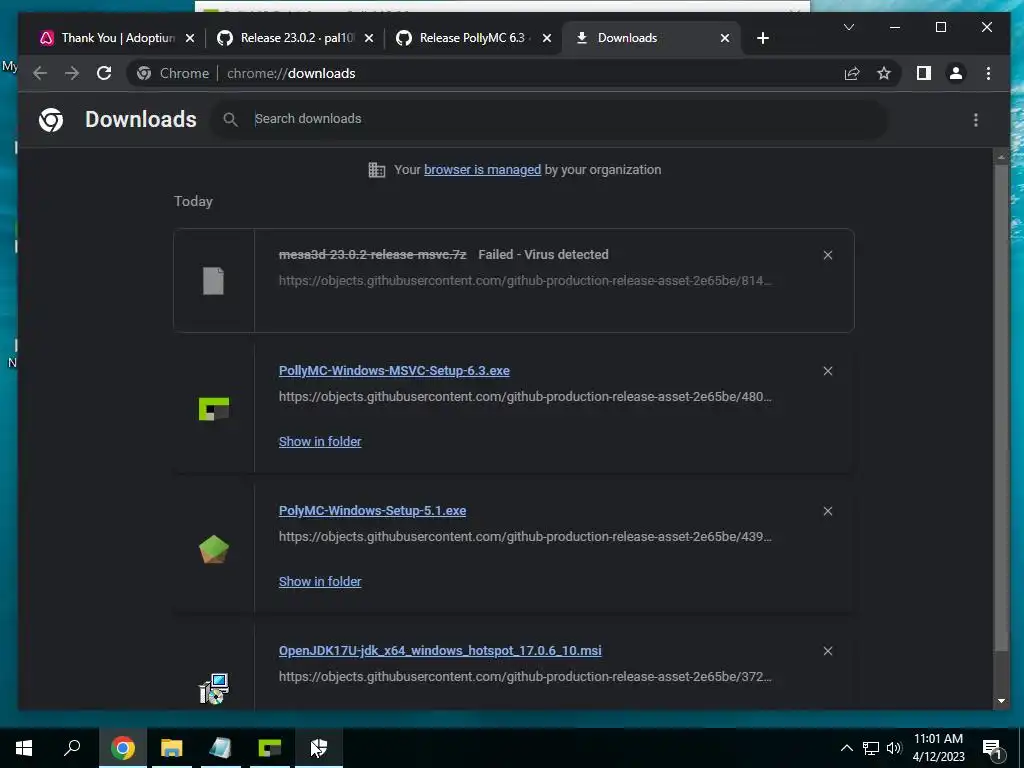Open the Windows Start menu
Viewport: 1024px width, 768px height.
[x=24, y=748]
